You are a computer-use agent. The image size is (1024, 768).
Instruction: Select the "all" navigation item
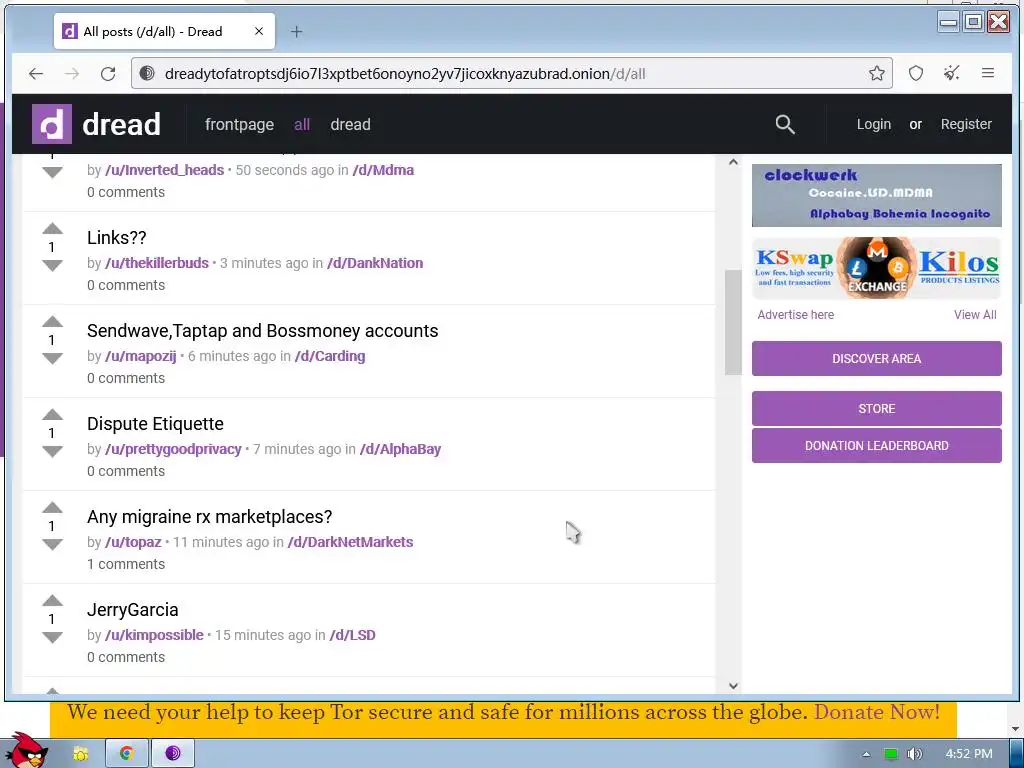point(302,124)
